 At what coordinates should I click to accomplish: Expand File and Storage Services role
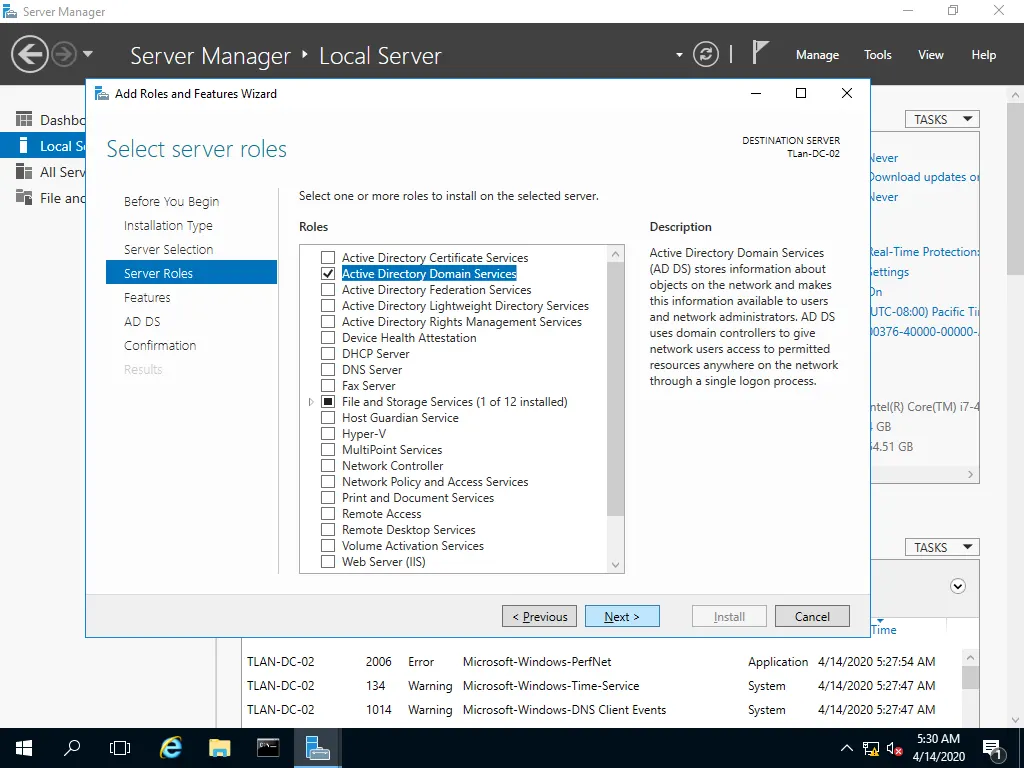pos(313,402)
